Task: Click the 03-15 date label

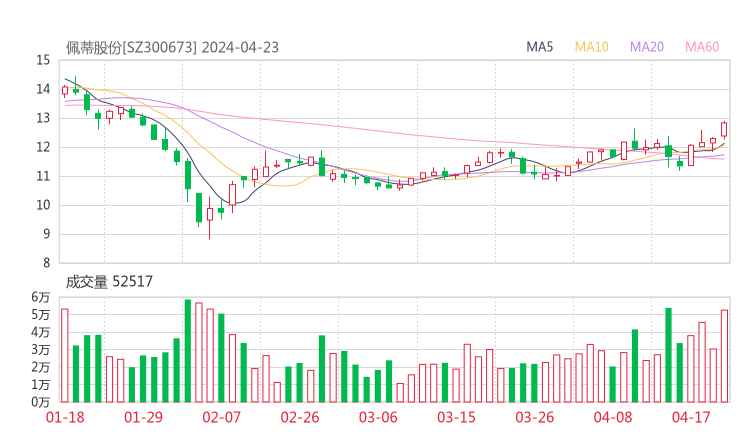Action: point(456,417)
